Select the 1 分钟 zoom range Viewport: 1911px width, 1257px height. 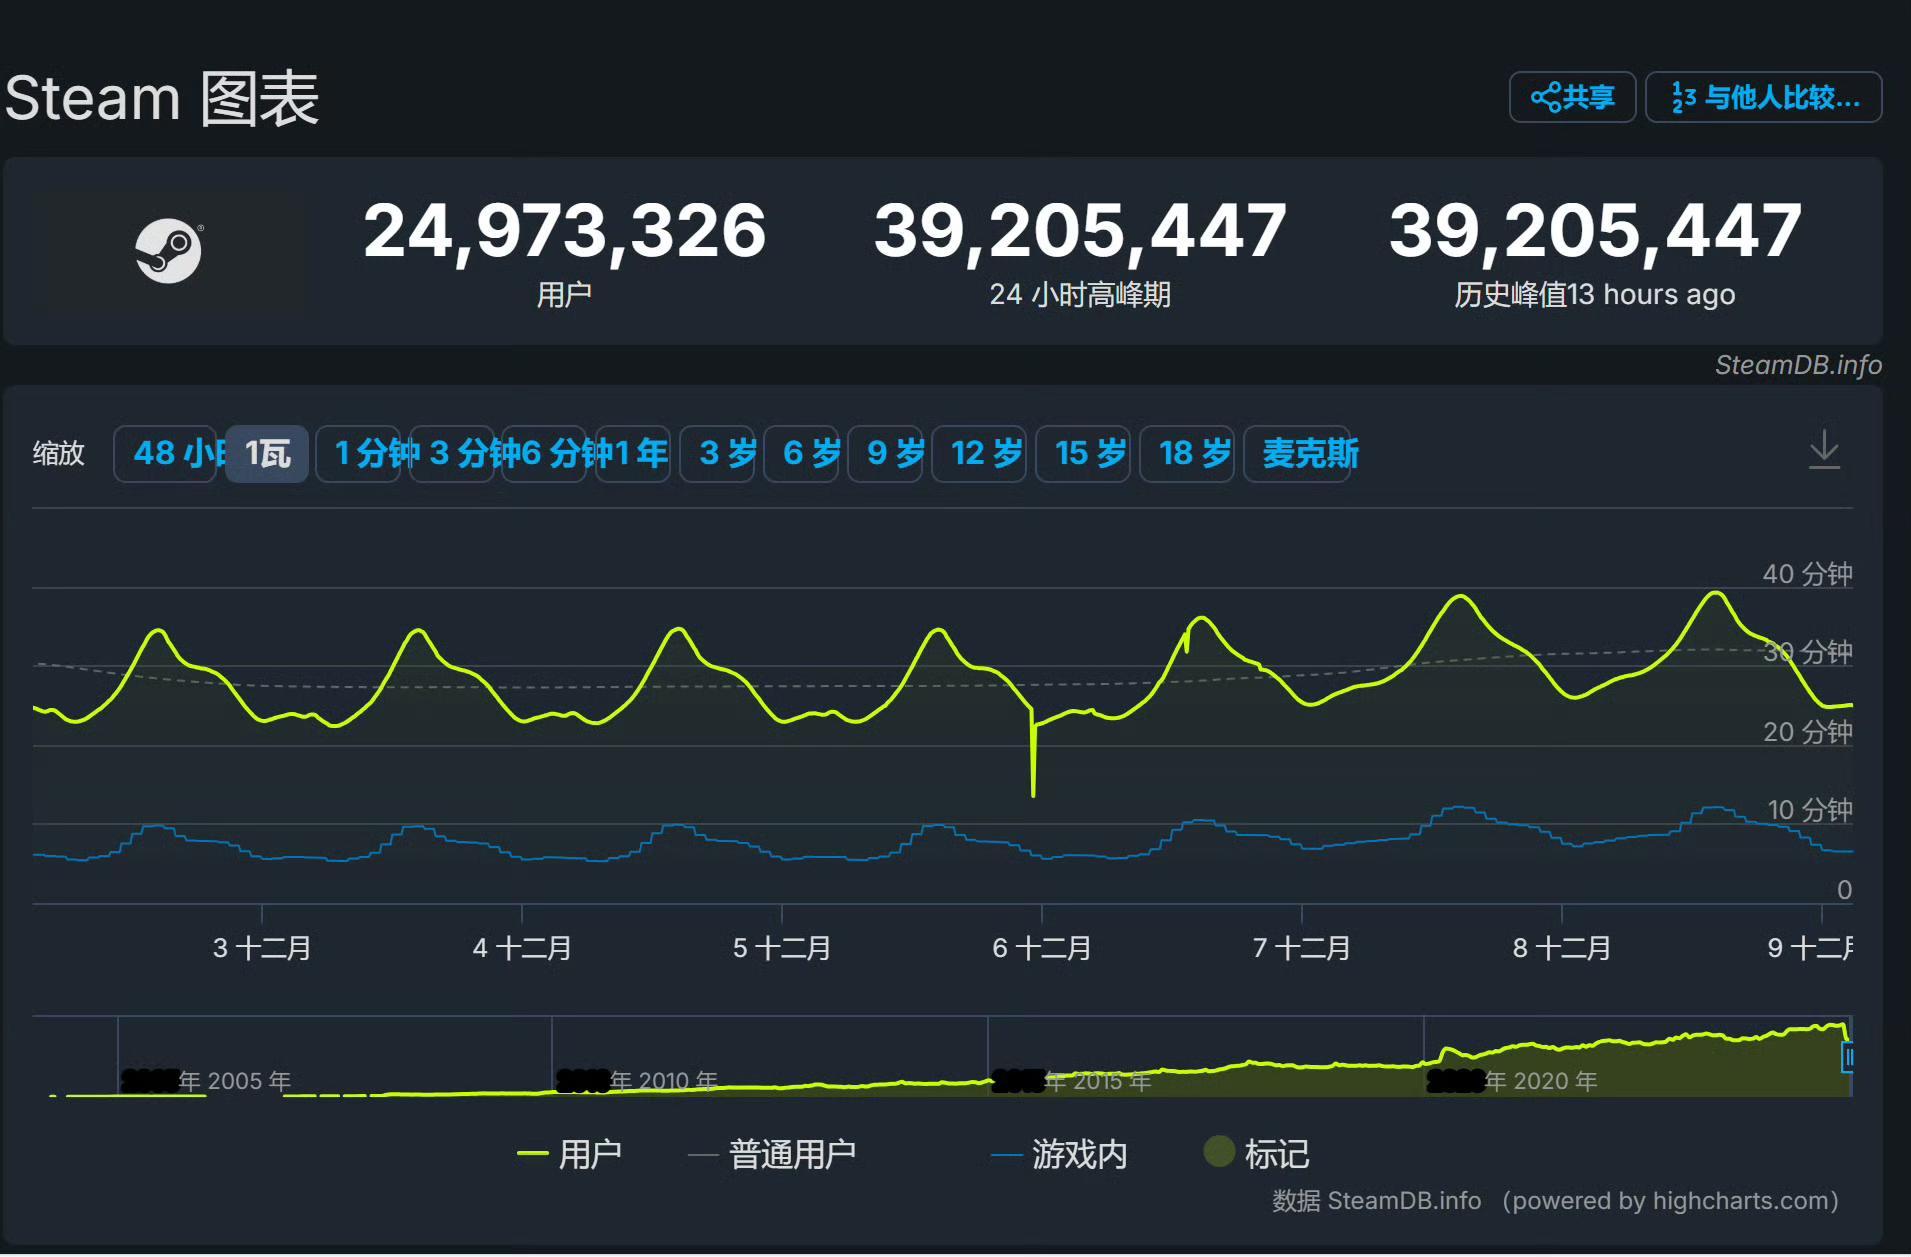pos(360,454)
